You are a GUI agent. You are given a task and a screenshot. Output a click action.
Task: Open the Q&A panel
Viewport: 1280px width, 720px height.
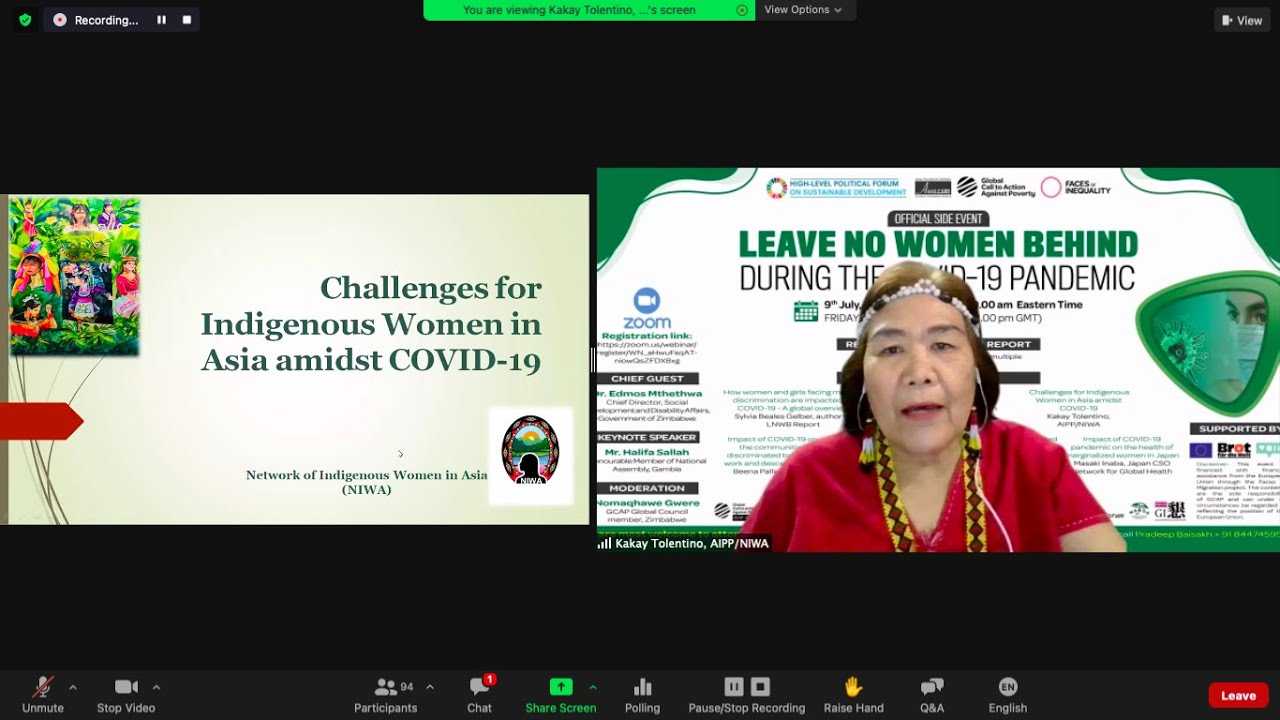pos(932,695)
